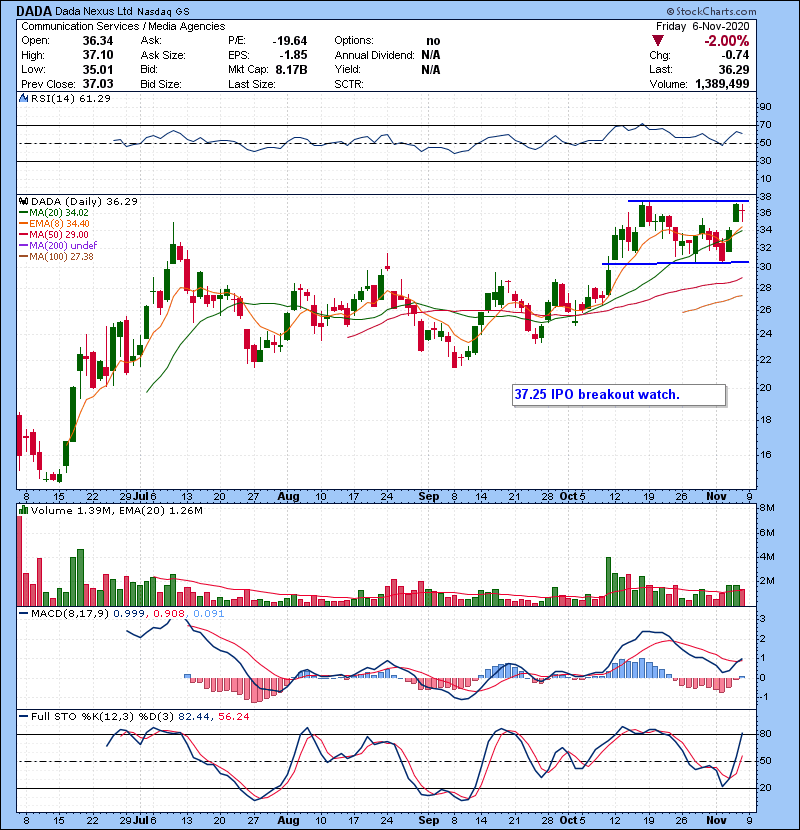Click the DADA candlestick legend icon
Screen dimensions: 800x830
click(23, 202)
